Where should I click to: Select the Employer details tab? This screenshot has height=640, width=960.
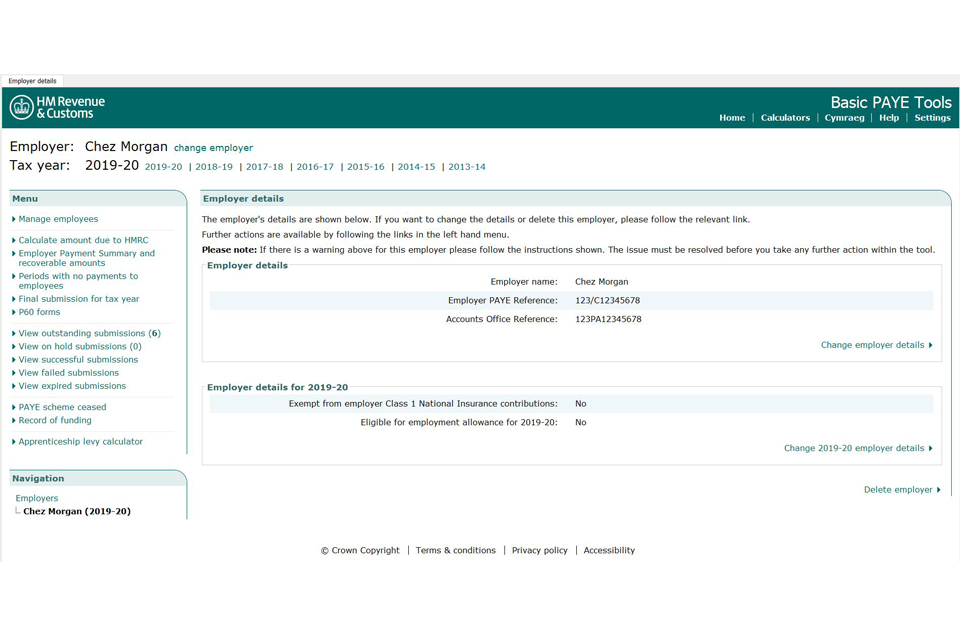coord(32,81)
